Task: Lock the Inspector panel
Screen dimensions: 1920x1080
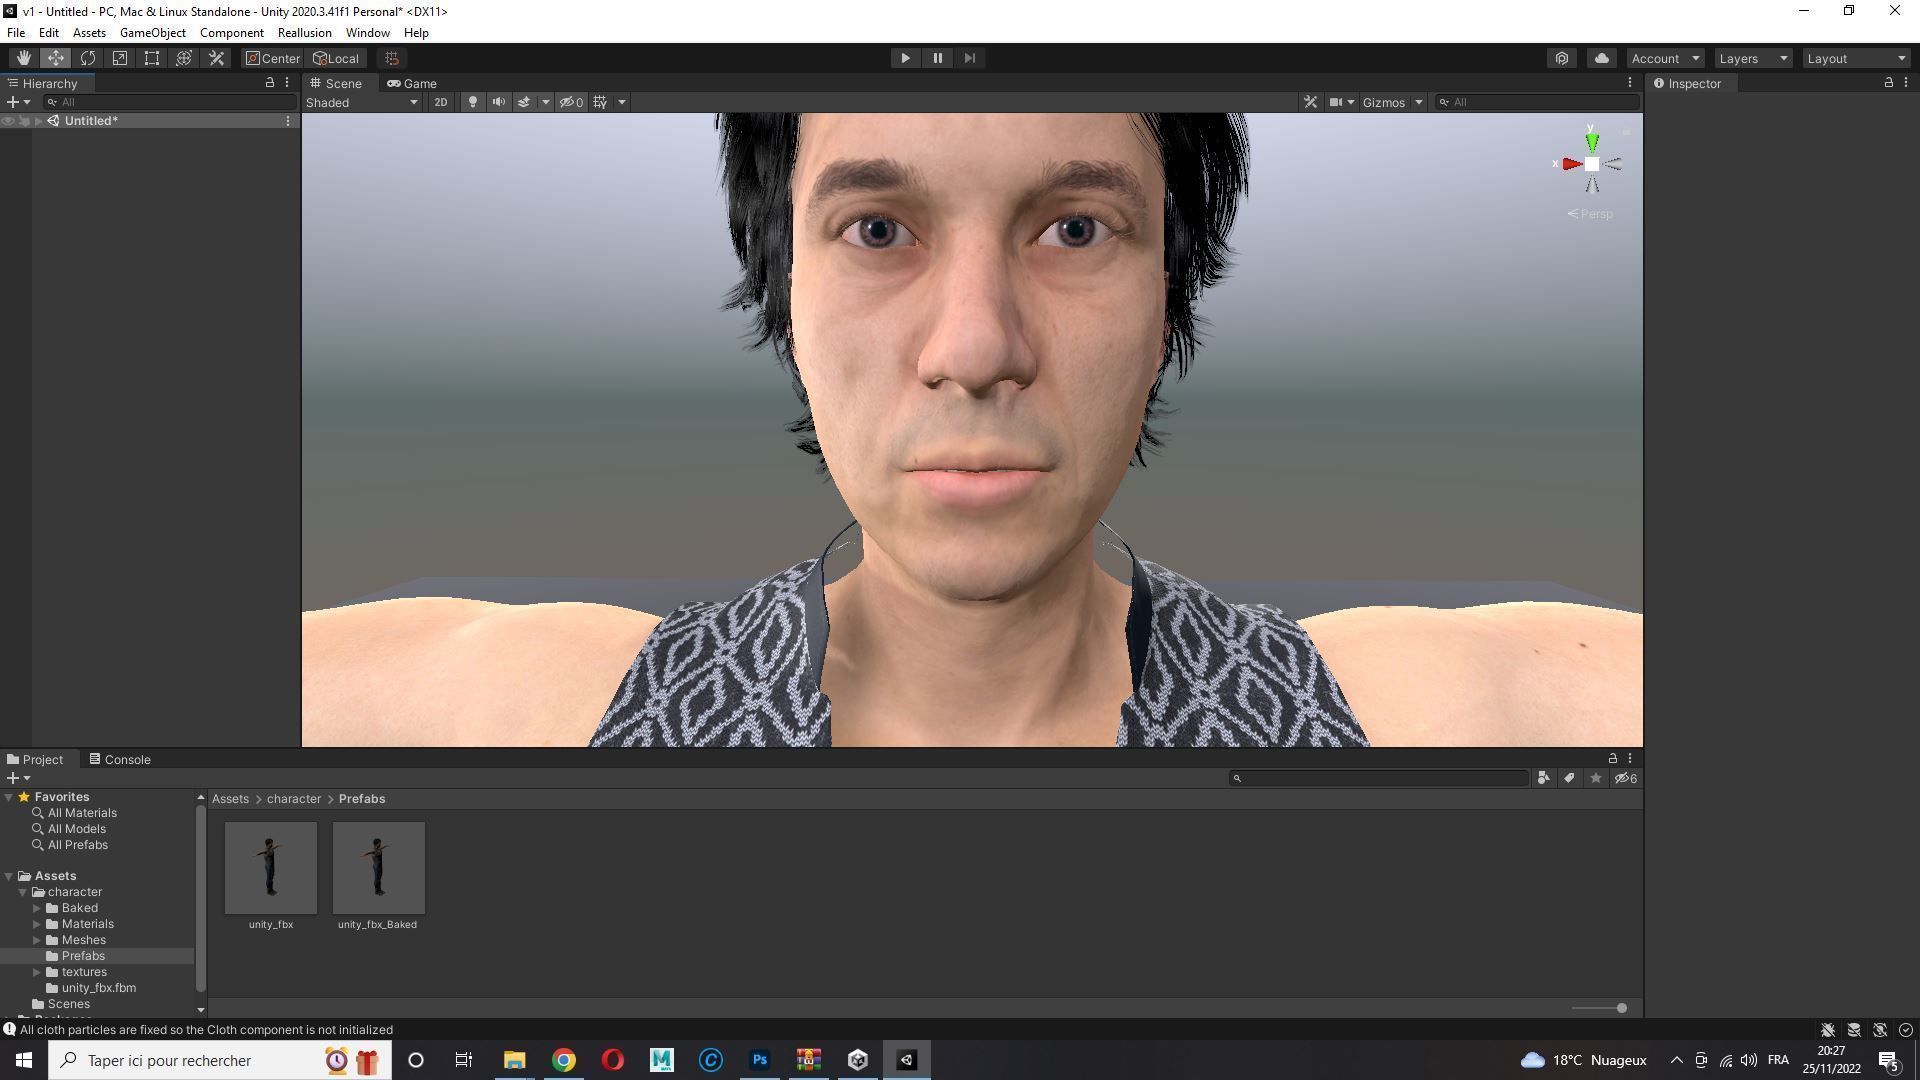Action: (1888, 83)
